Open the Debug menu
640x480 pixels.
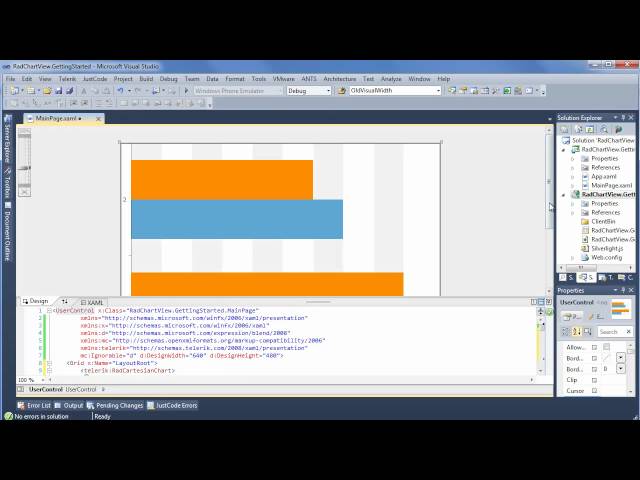tap(168, 79)
